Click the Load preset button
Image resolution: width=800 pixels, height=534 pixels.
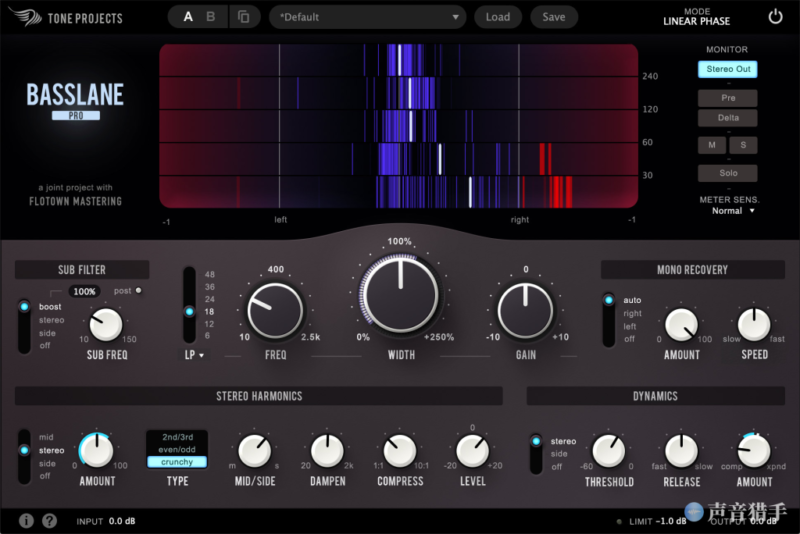(x=498, y=17)
